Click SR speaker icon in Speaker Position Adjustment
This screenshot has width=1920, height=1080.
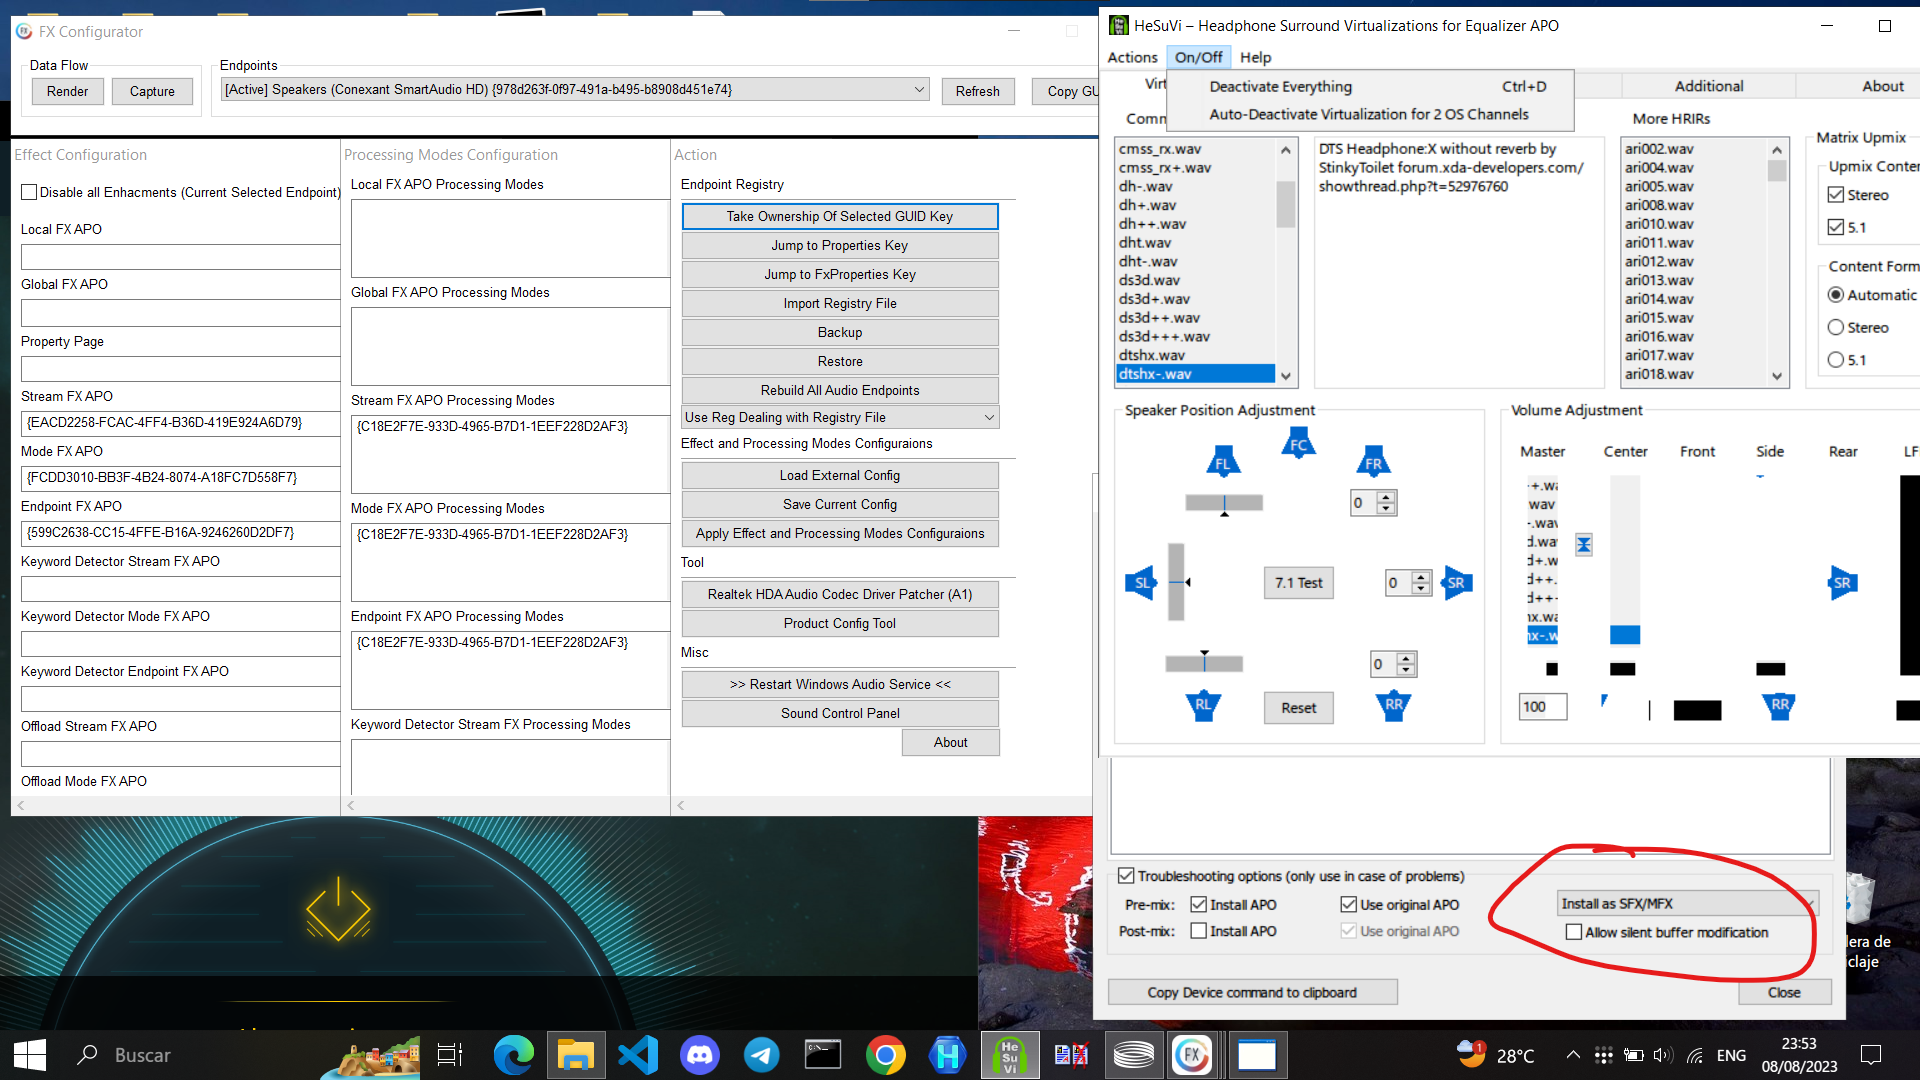pyautogui.click(x=1456, y=583)
